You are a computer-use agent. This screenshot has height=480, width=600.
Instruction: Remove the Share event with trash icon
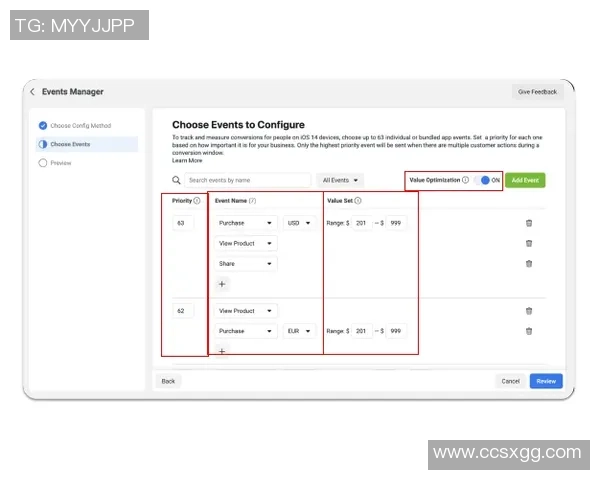point(529,264)
